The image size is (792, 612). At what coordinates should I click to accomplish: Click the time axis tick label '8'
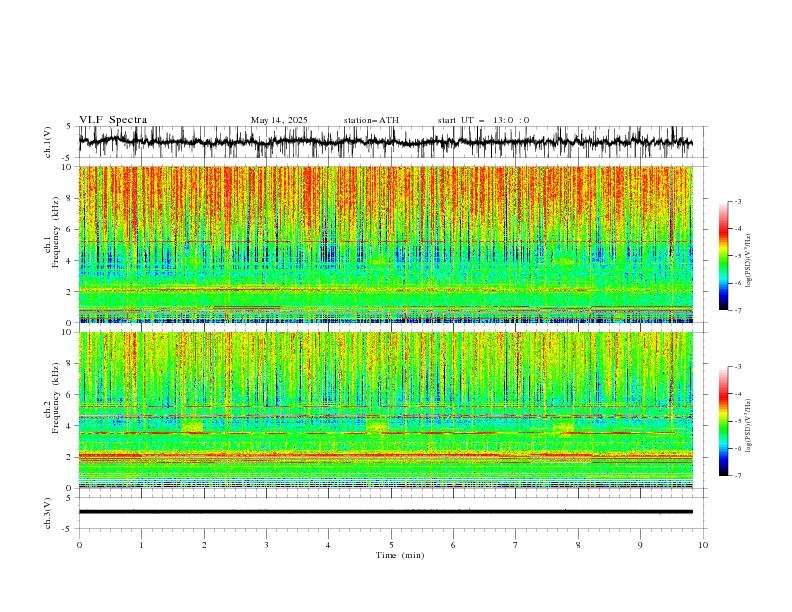coord(578,545)
